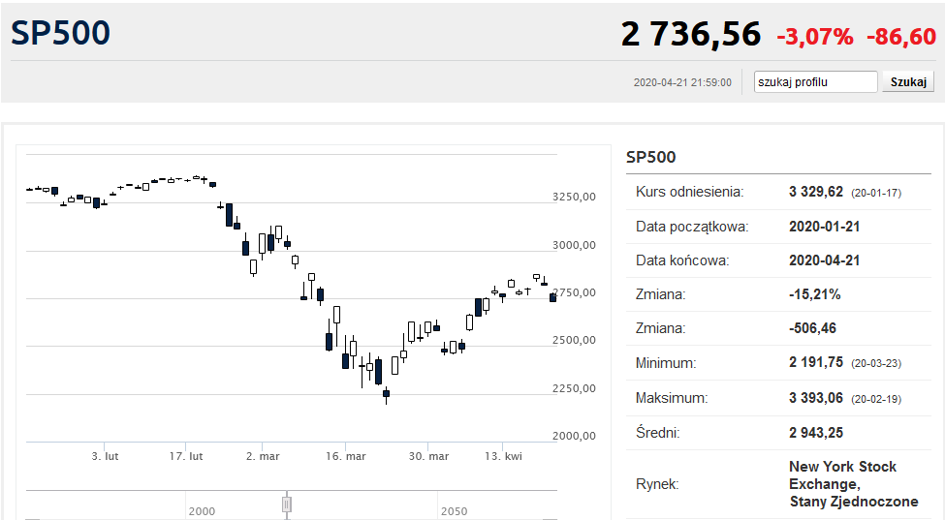The height and width of the screenshot is (520, 945).
Task: Select the Kurs odniesienia value 3 329,62
Action: tap(816, 192)
